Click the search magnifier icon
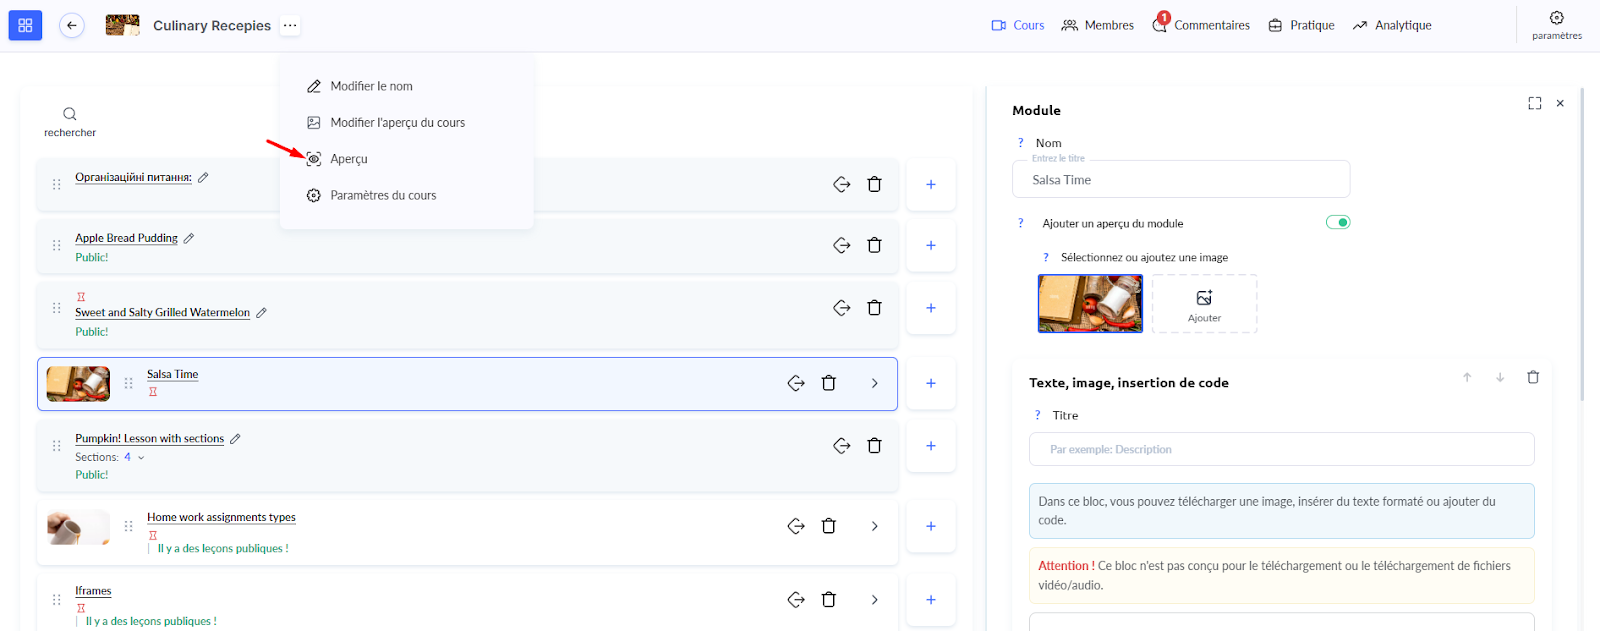The image size is (1600, 631). click(70, 114)
